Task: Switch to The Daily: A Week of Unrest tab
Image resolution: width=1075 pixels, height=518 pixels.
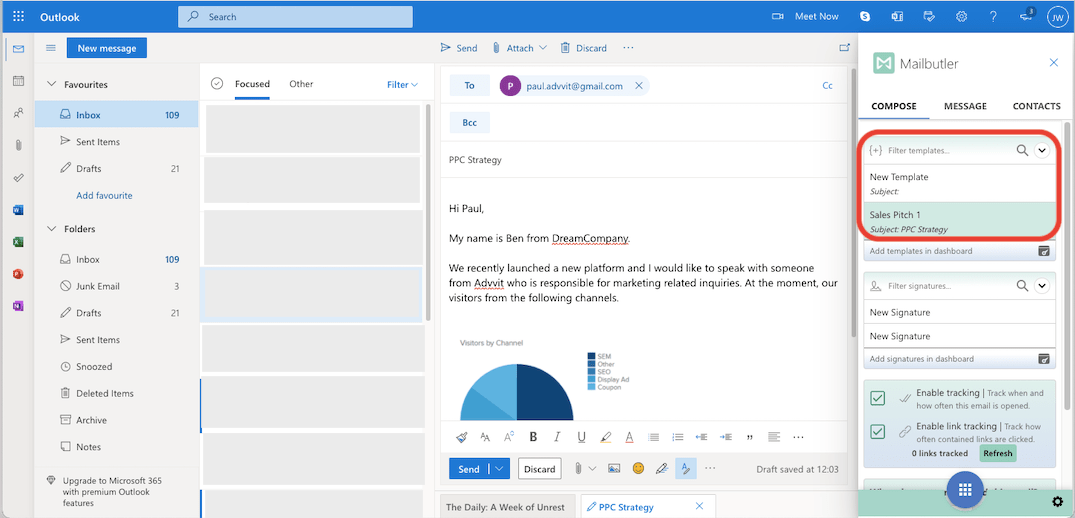Action: coord(505,507)
